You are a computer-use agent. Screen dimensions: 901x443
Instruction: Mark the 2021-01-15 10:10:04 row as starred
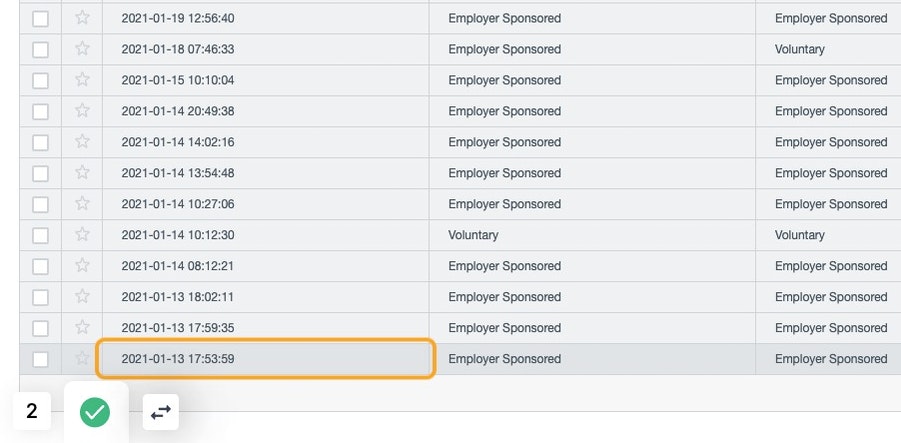pos(82,80)
